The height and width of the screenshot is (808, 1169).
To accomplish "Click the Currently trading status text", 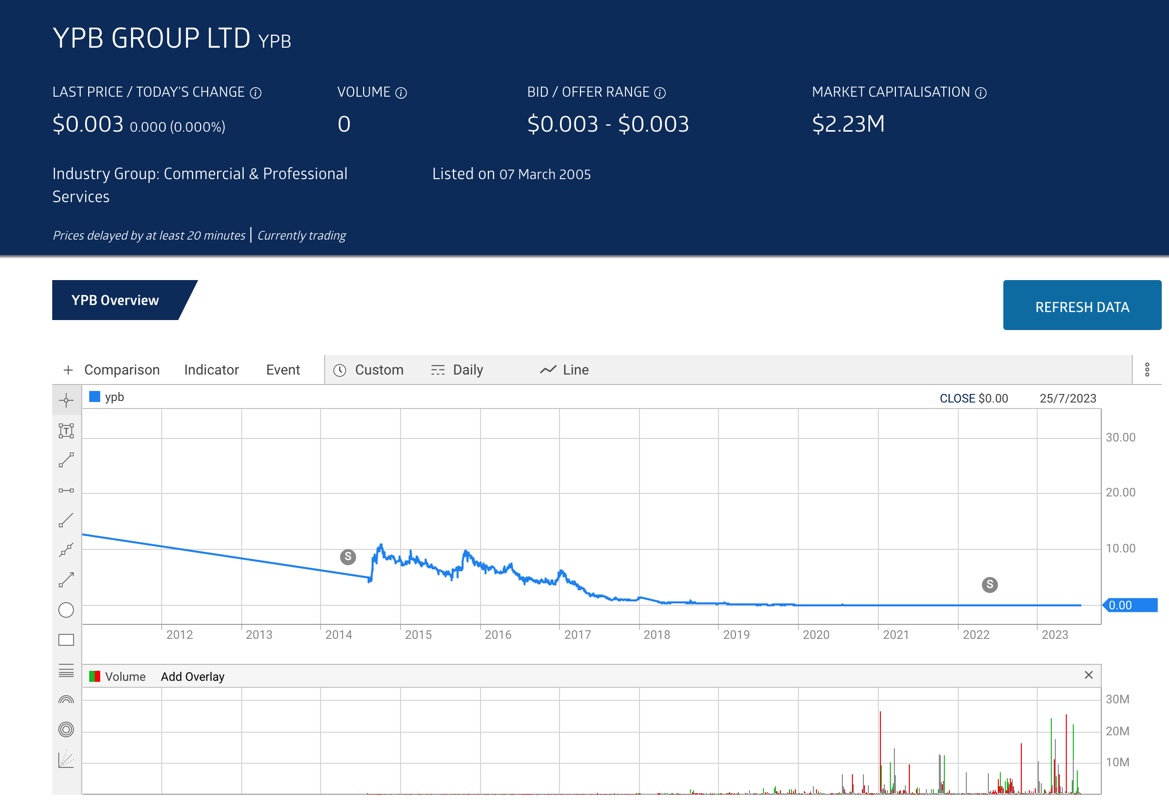I will tap(301, 236).
